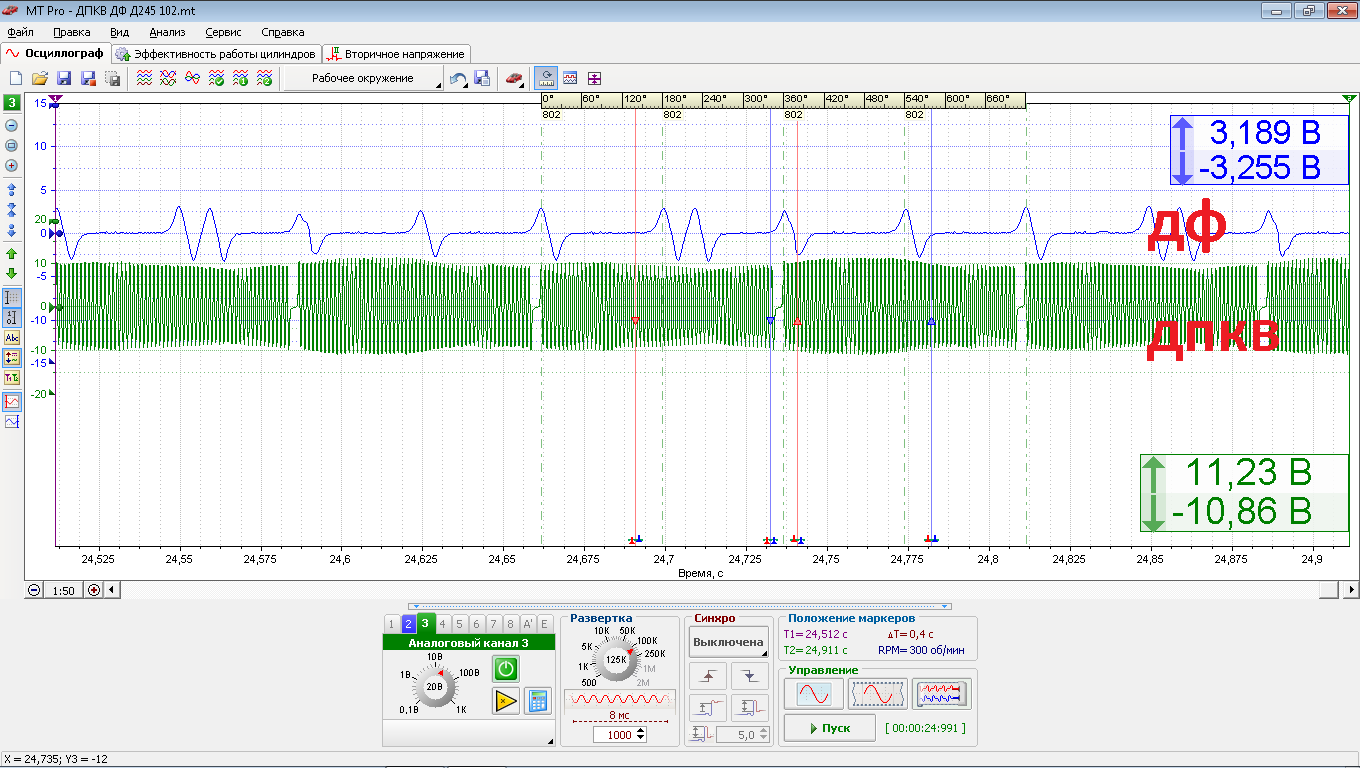Adjust the 20В voltage range knob

pos(435,687)
